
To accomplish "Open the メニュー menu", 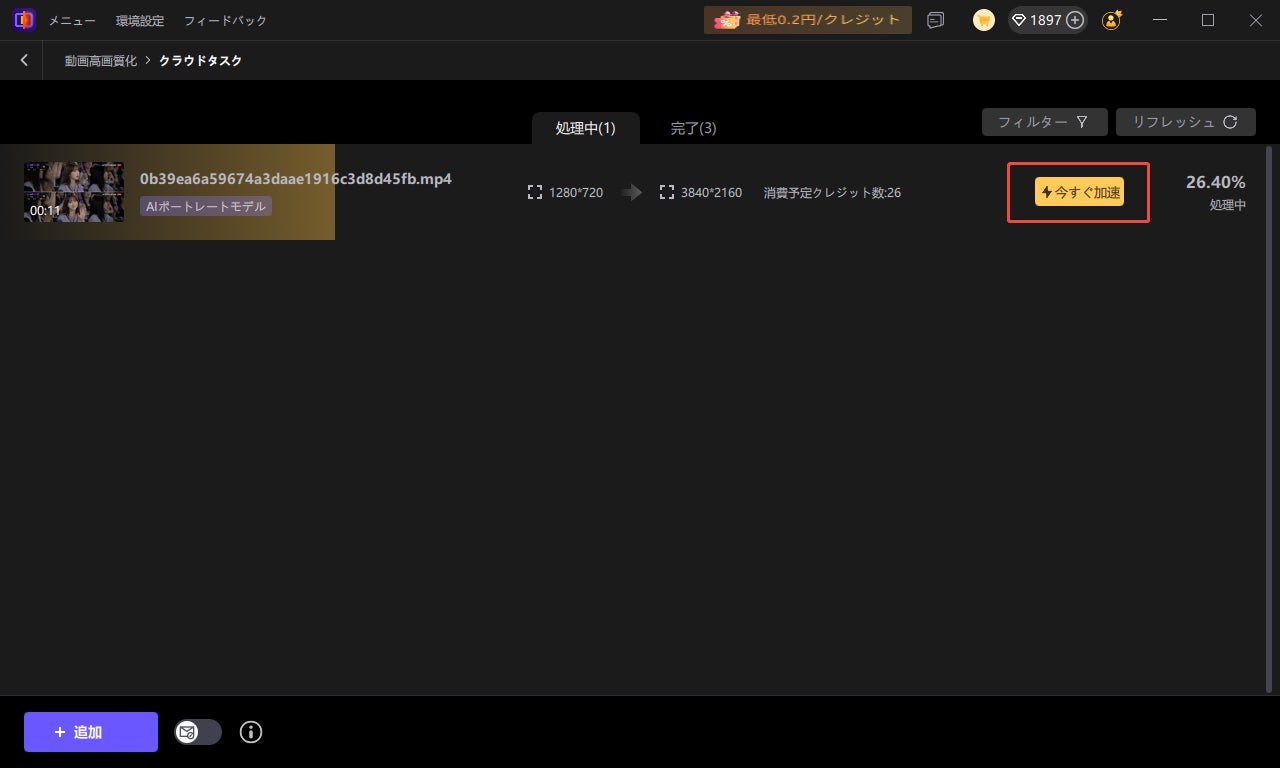I will point(72,20).
